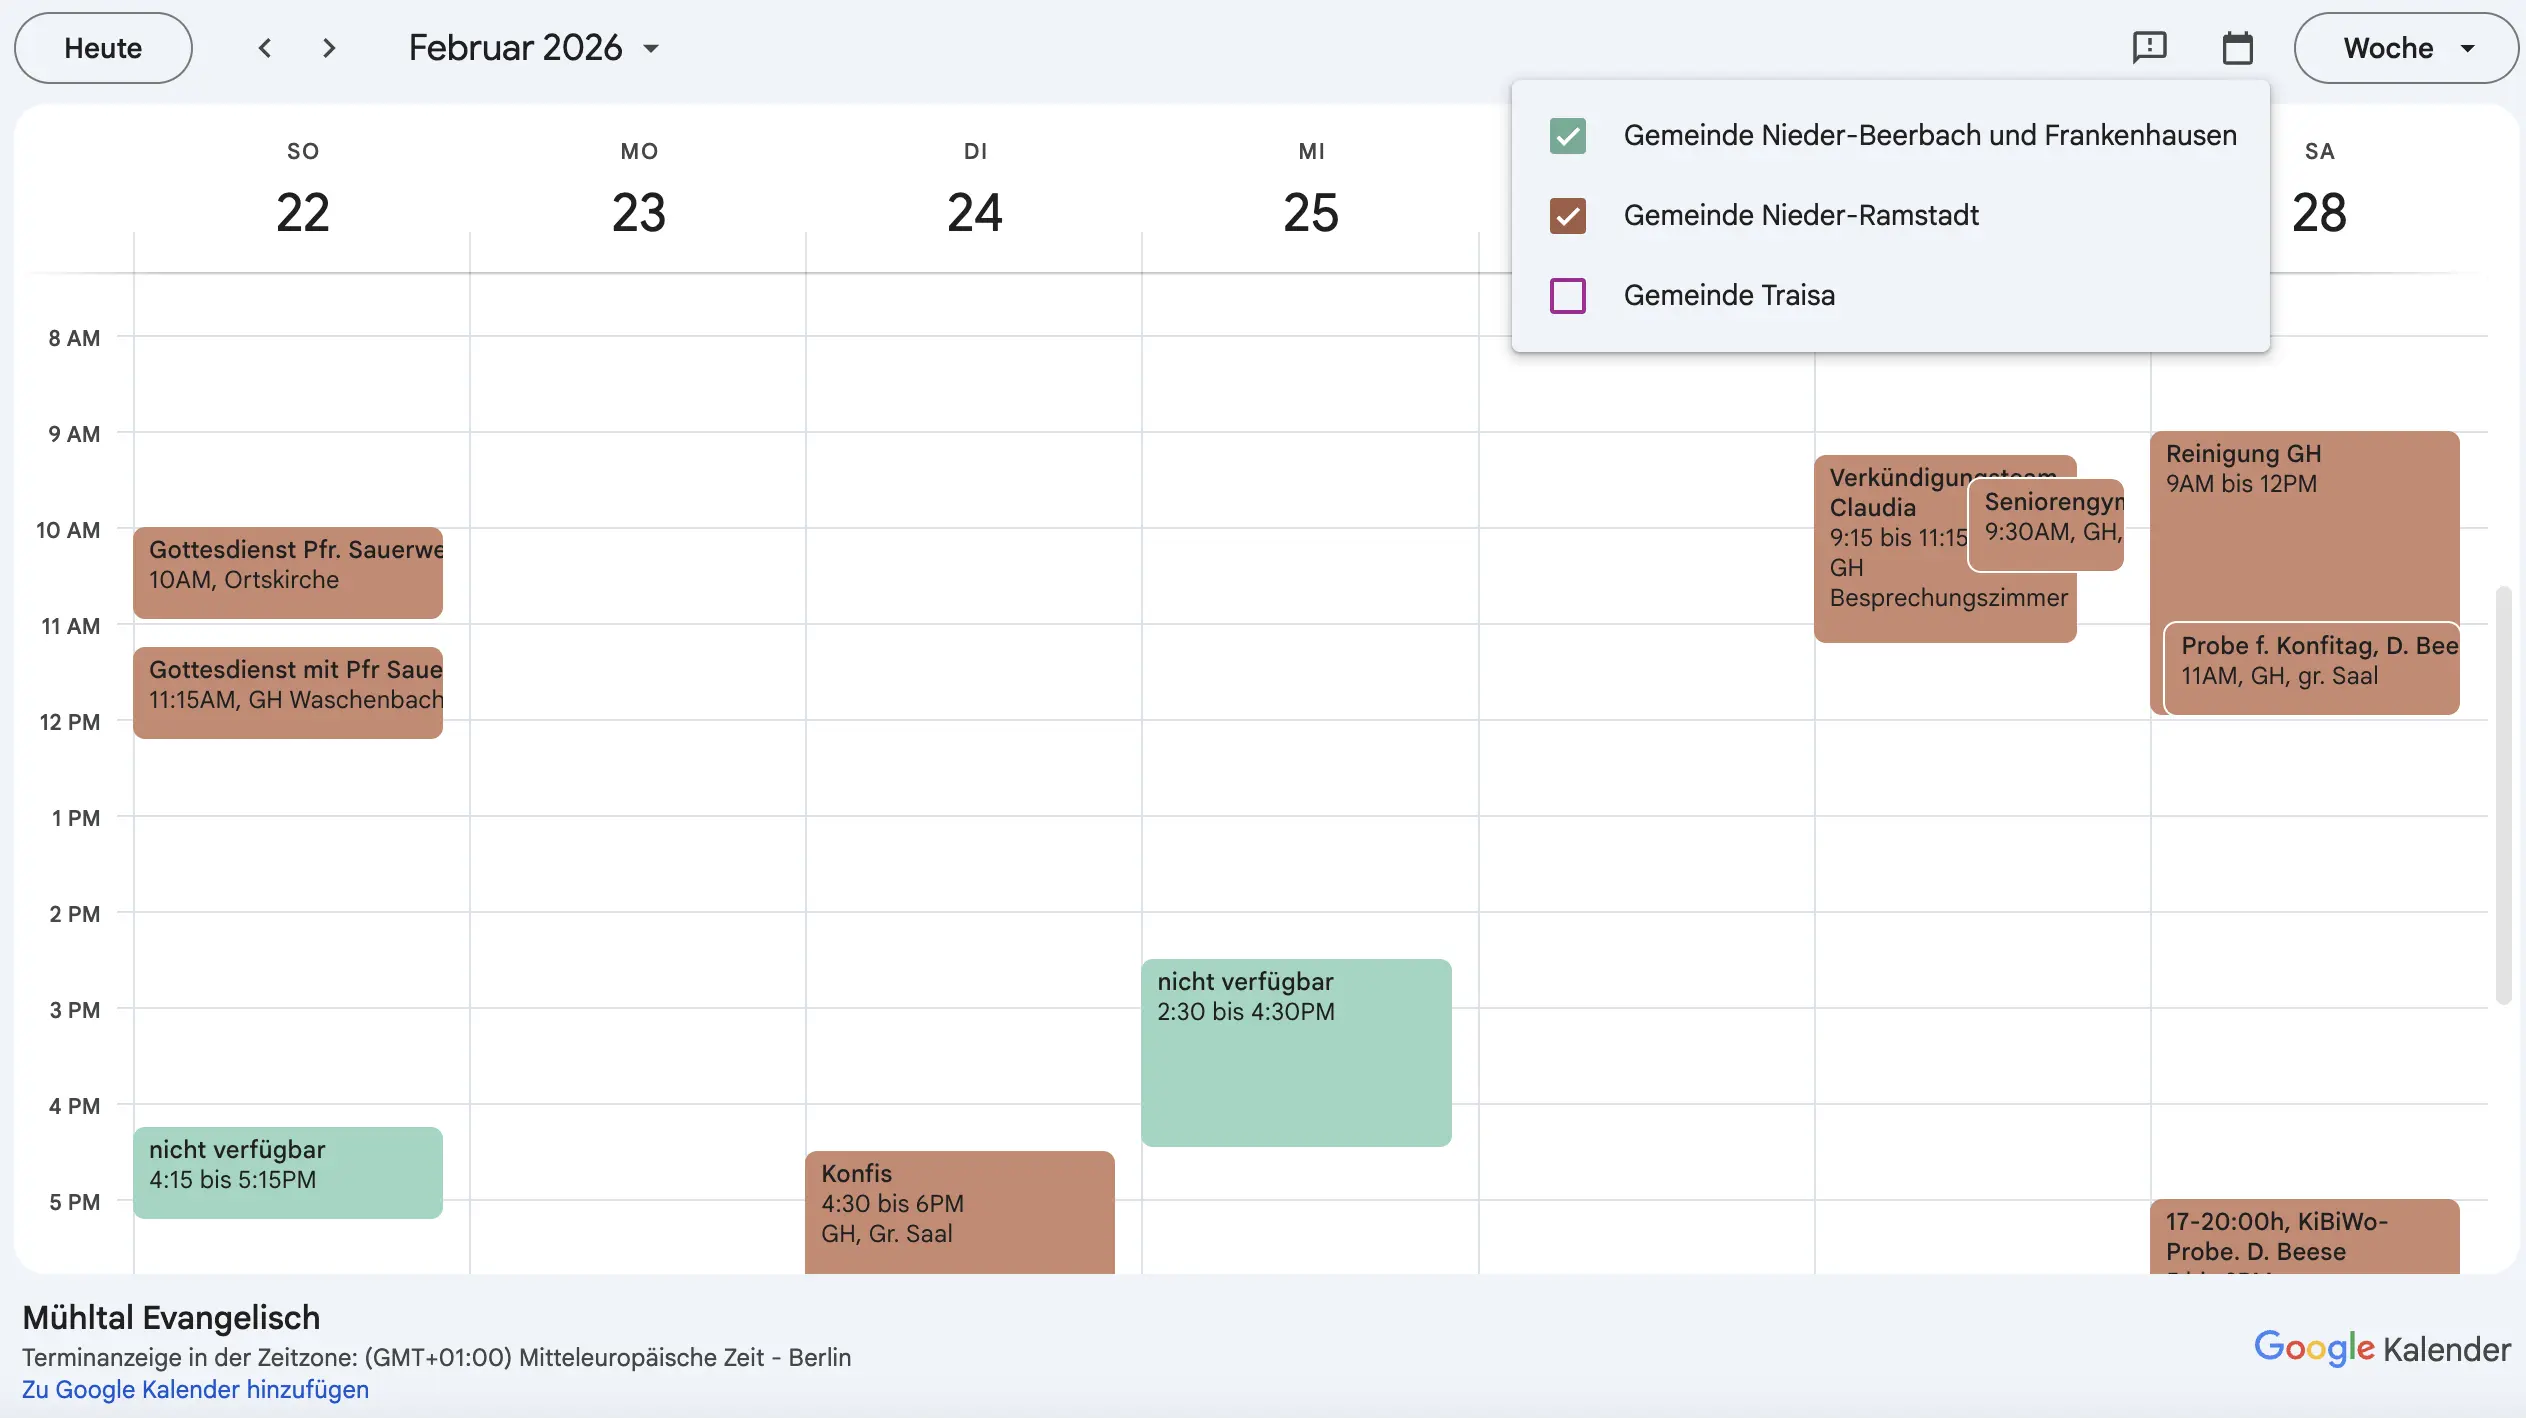Screen dimensions: 2526x1418
Task: Go to the previous week arrow
Action: click(265, 48)
